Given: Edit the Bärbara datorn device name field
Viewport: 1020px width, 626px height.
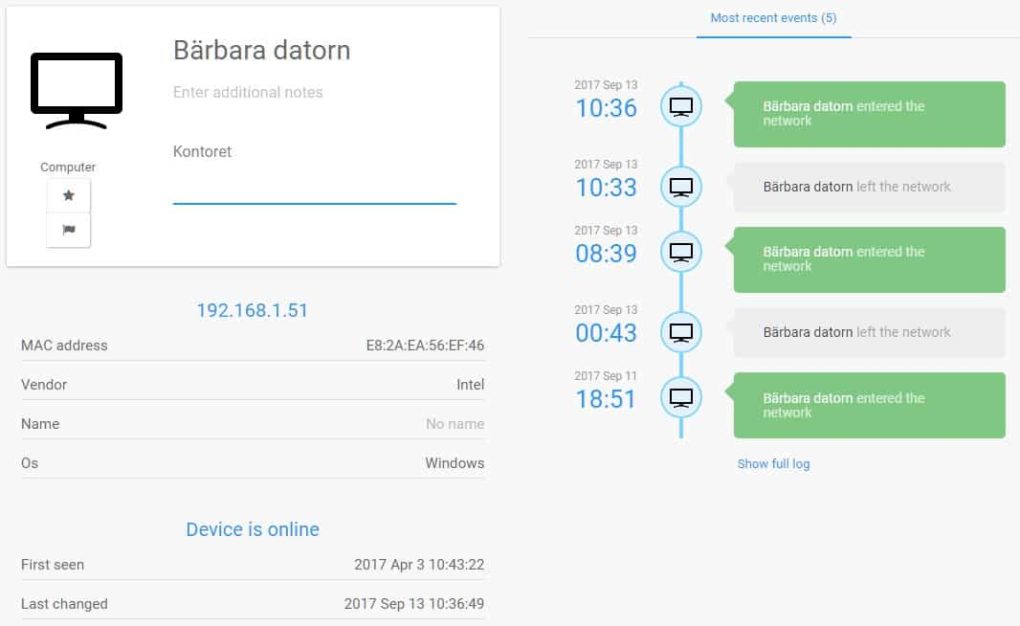Looking at the screenshot, I should click(x=262, y=50).
